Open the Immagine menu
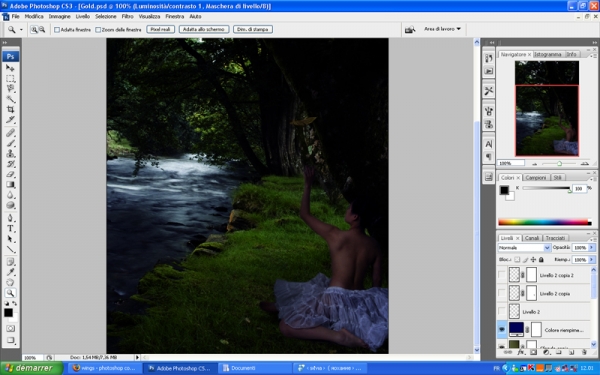600x375 pixels. pos(59,16)
